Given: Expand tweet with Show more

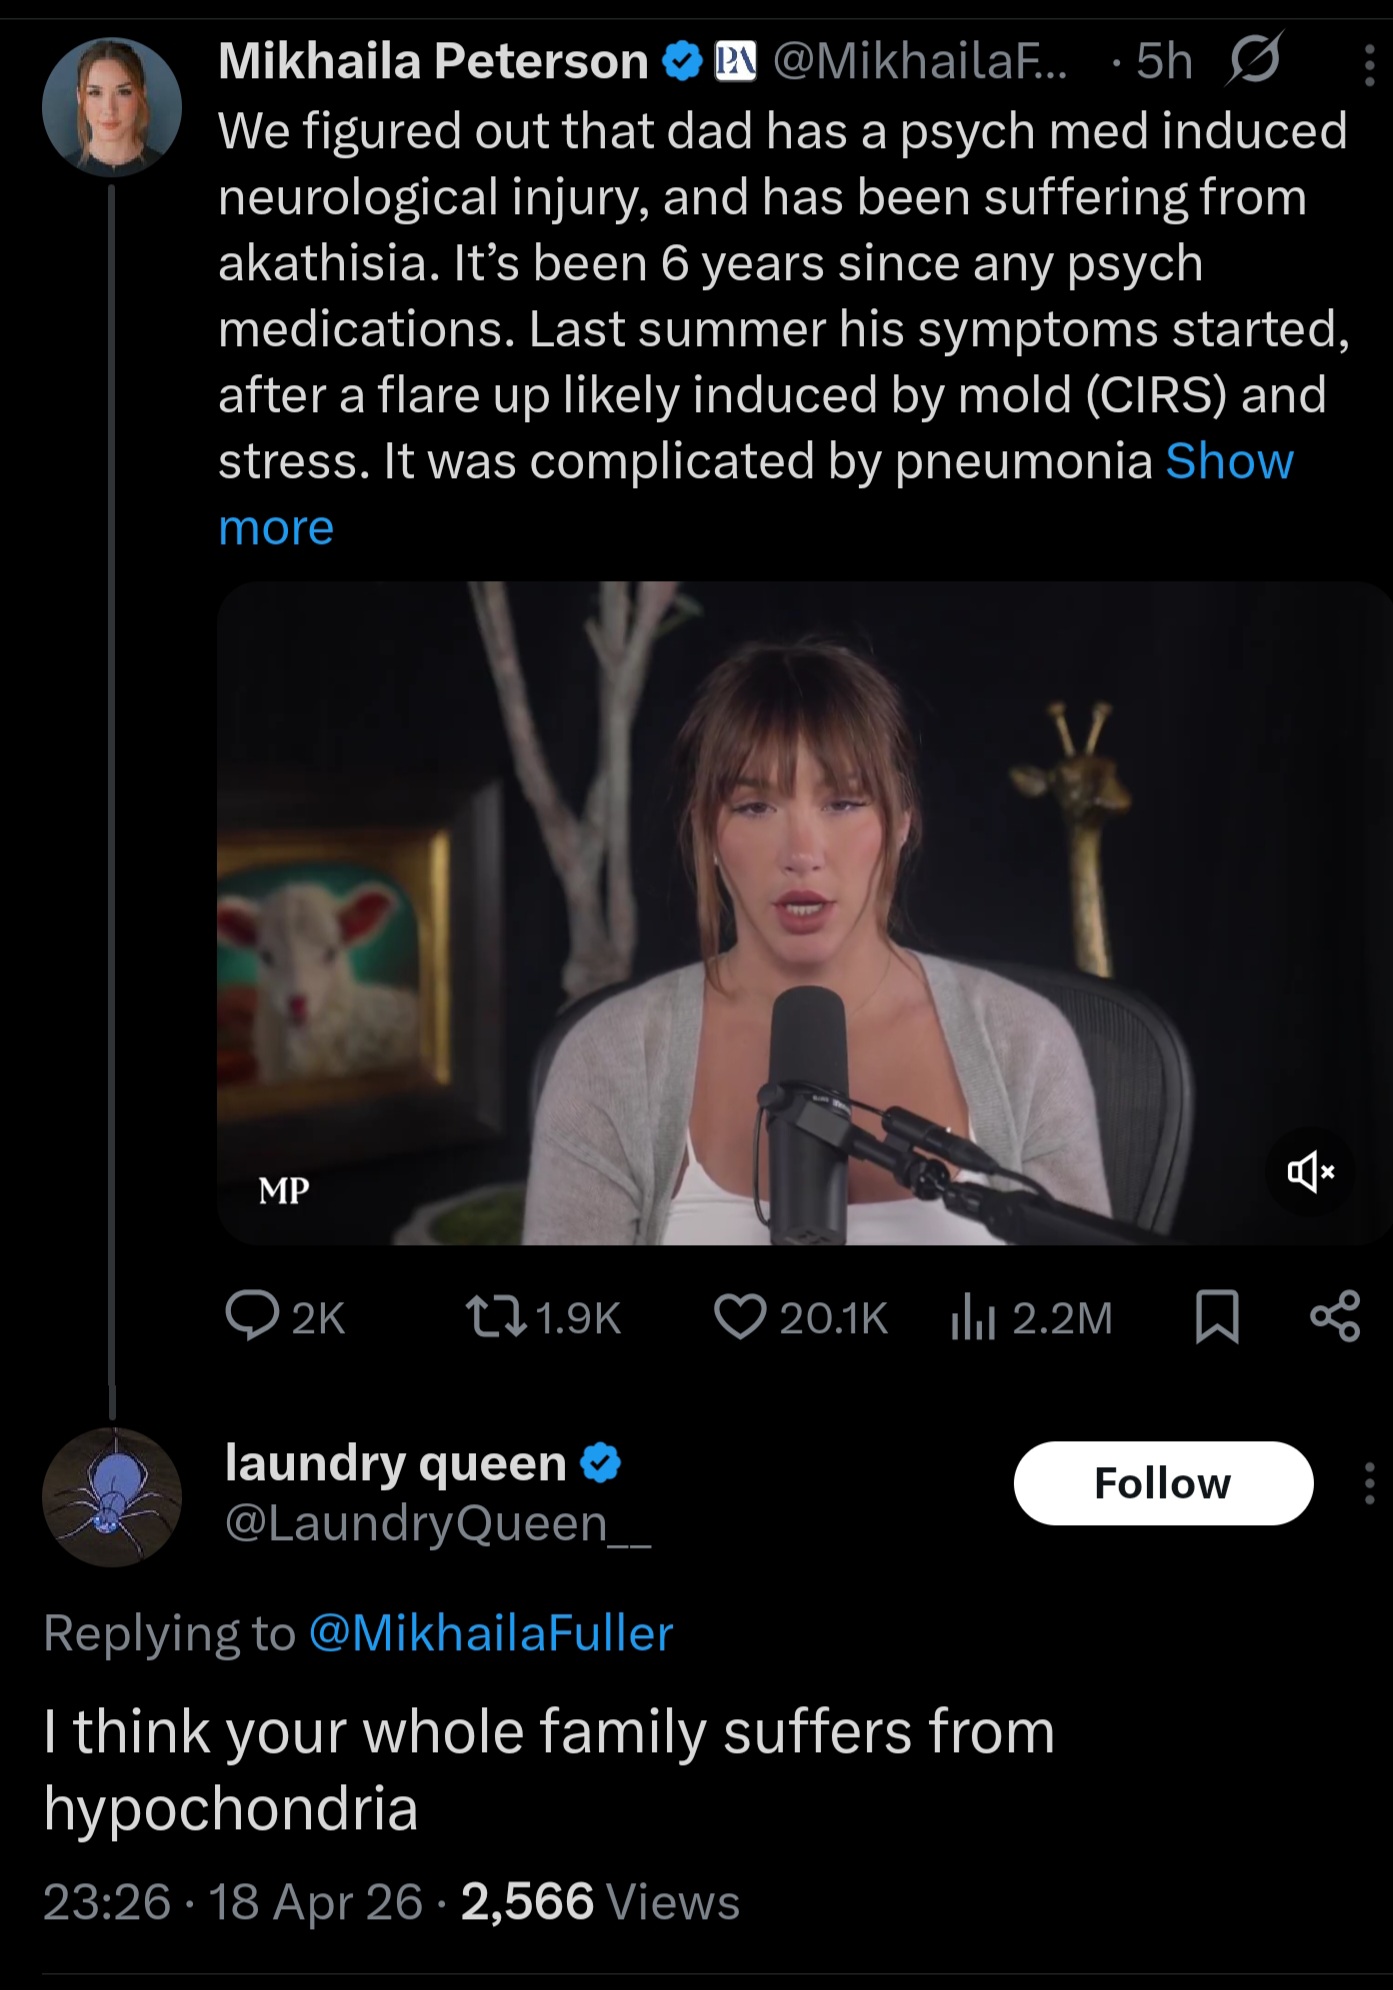Looking at the screenshot, I should coord(1229,462).
